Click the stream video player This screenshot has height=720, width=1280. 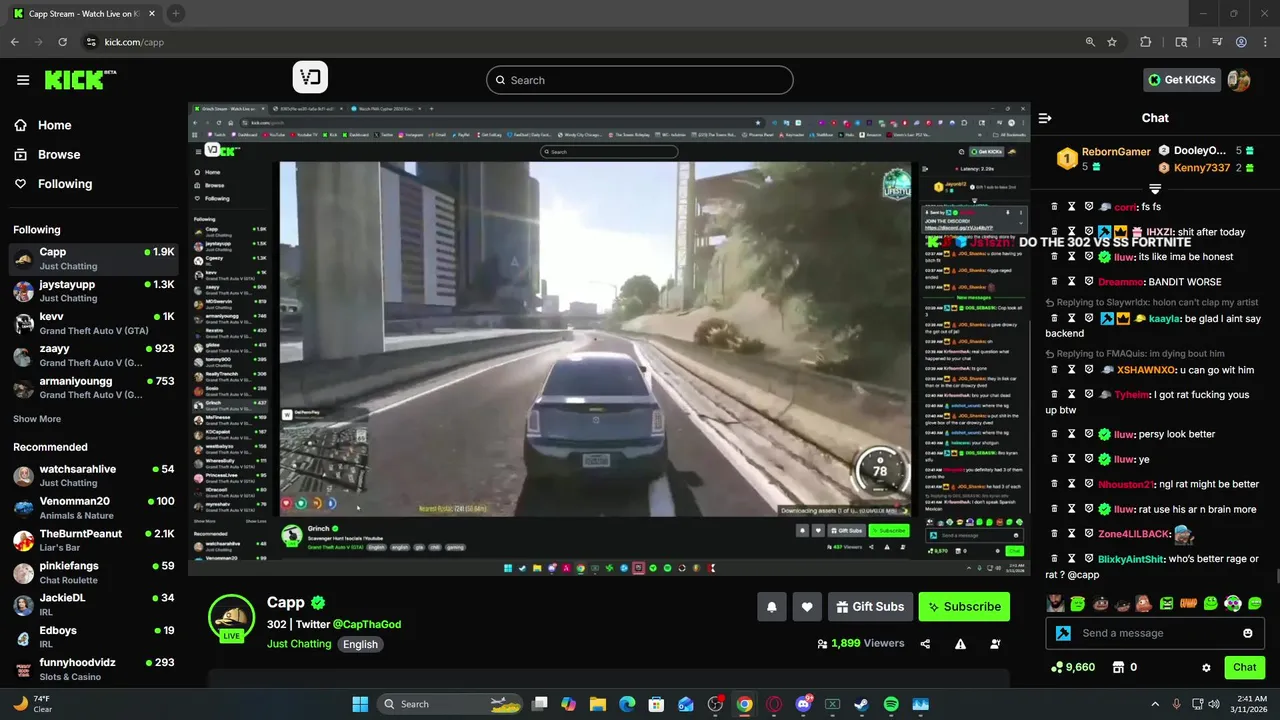tap(609, 339)
